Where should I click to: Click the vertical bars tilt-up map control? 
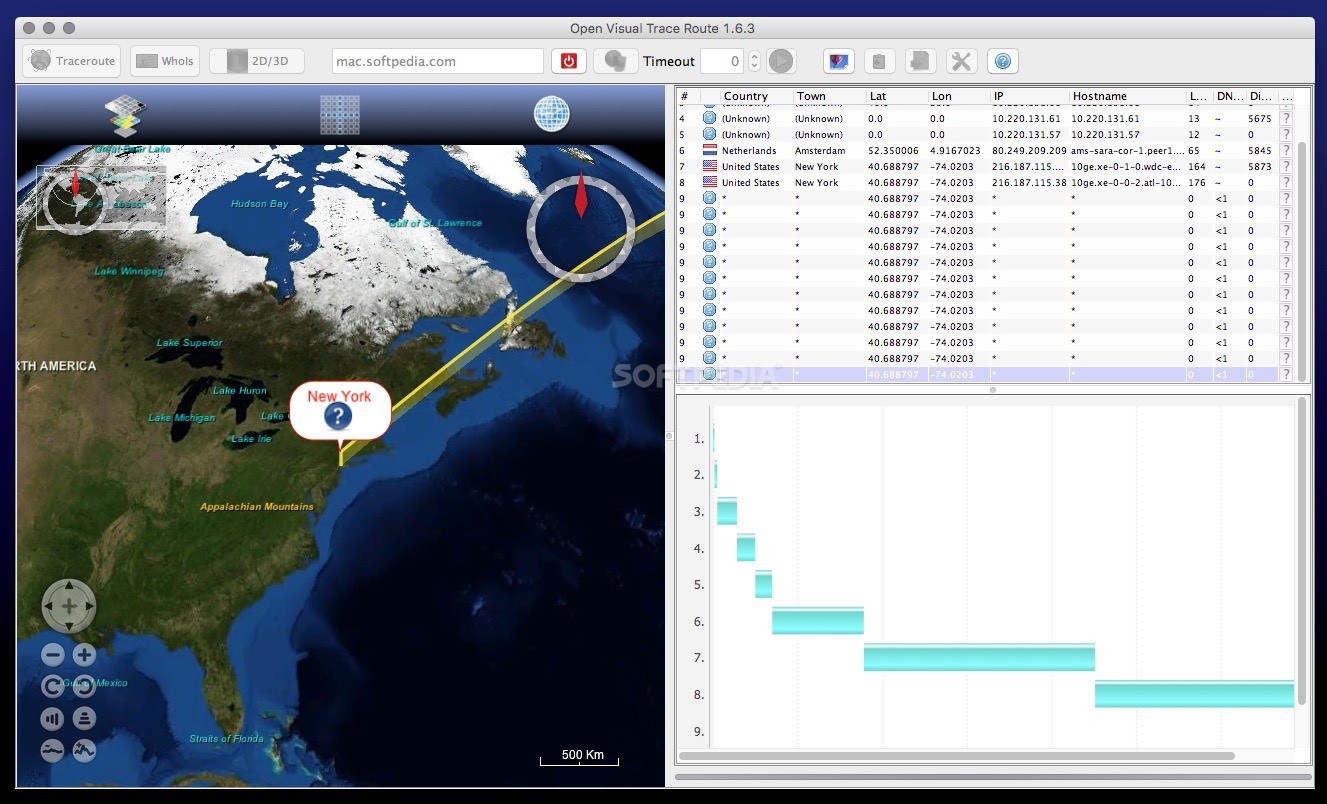point(53,718)
